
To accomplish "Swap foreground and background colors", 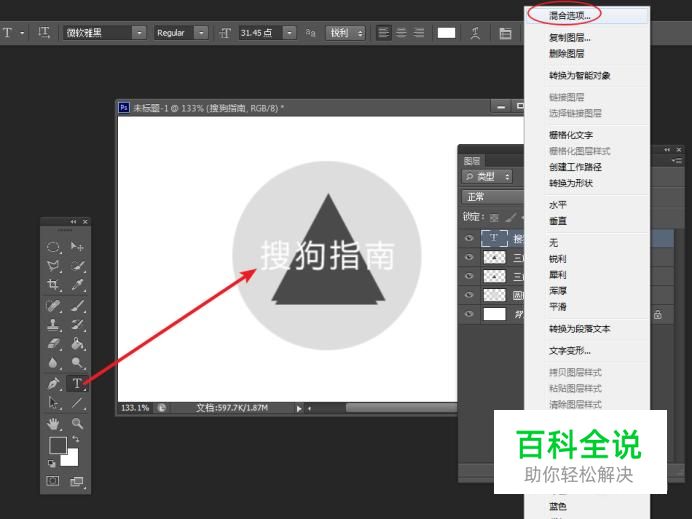I will pyautogui.click(x=76, y=439).
